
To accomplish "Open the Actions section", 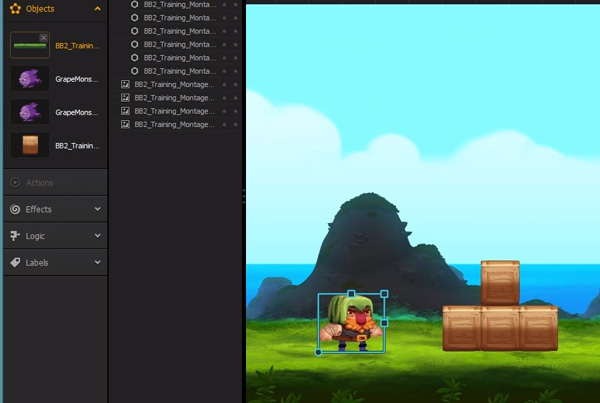I will (55, 183).
